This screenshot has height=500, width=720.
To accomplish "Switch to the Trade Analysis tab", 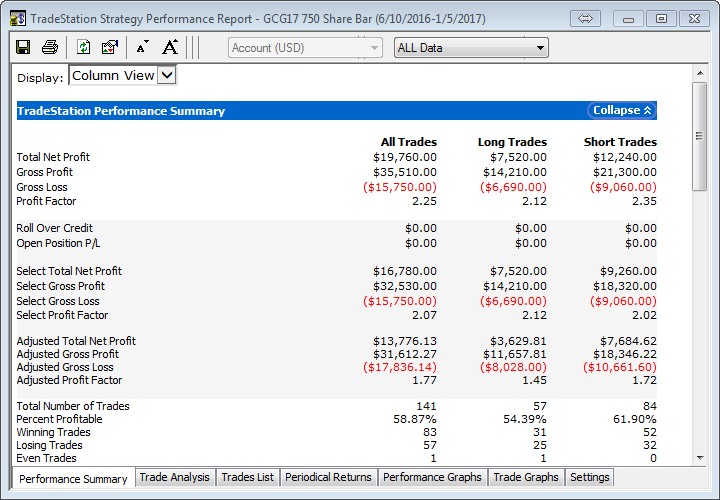I will (x=174, y=478).
